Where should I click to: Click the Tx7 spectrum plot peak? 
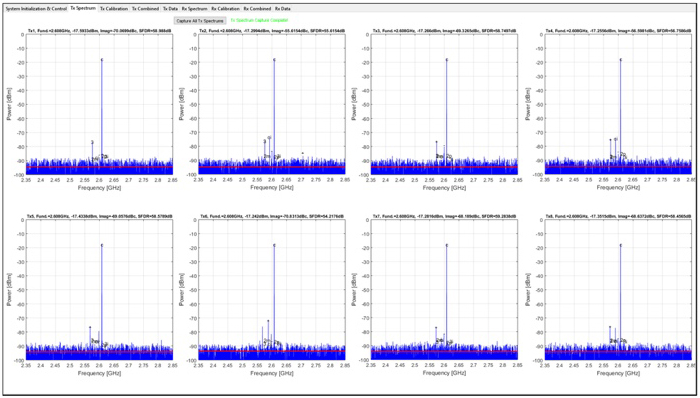pos(446,245)
